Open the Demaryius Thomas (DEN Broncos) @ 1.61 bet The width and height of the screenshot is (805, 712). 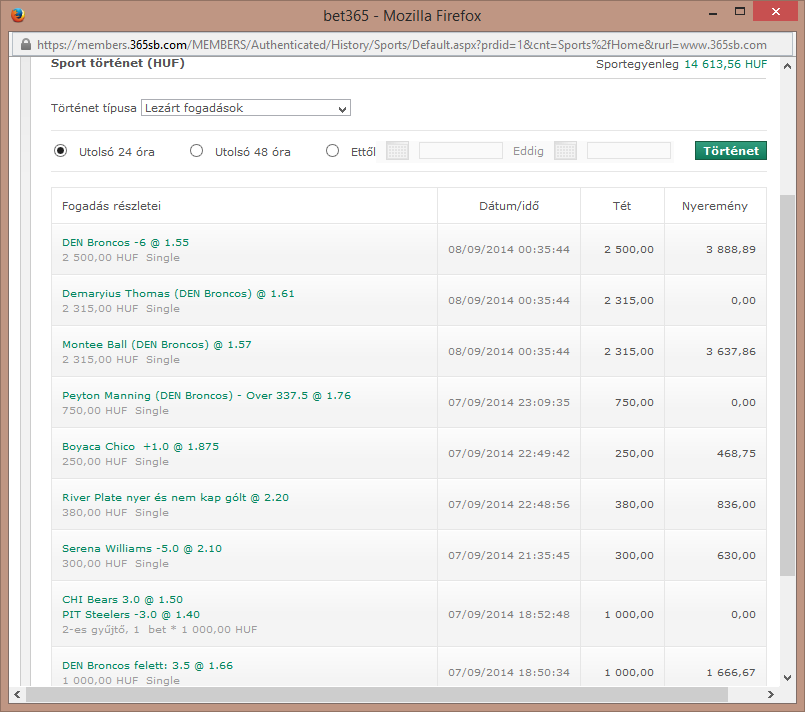(x=178, y=293)
